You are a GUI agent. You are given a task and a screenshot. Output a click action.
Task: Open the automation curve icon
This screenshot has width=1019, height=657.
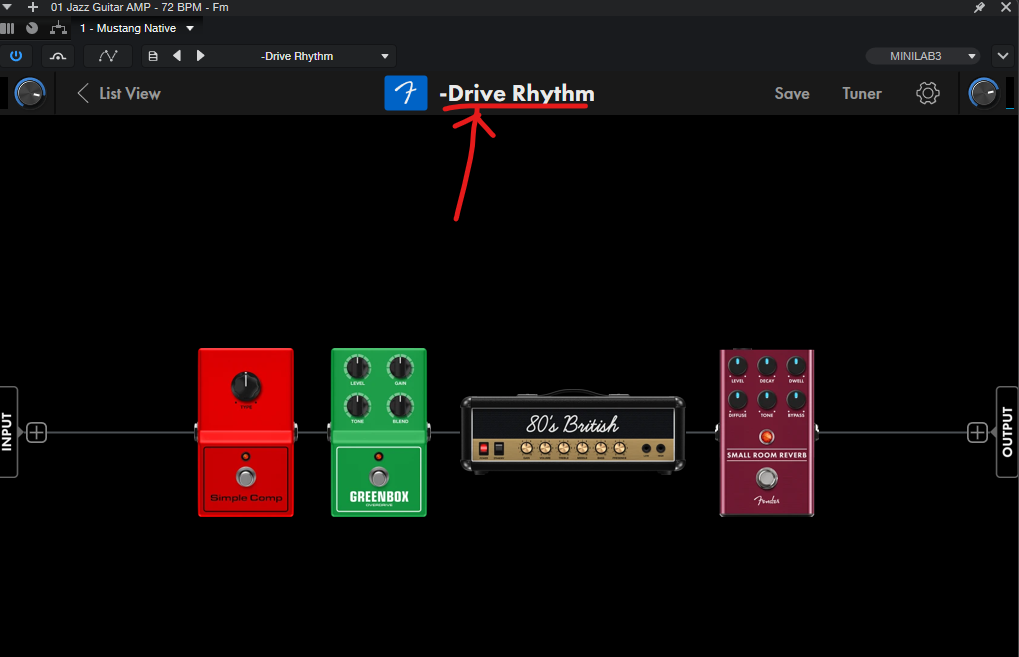(107, 56)
